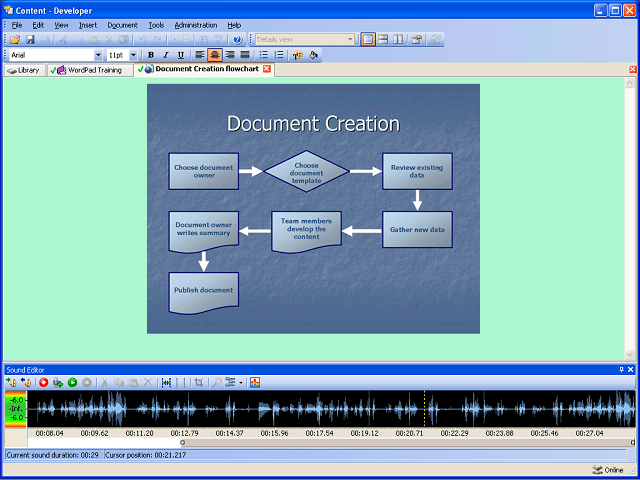Click the delete X icon in Sound Editor
Viewport: 640px width, 480px height.
148,382
